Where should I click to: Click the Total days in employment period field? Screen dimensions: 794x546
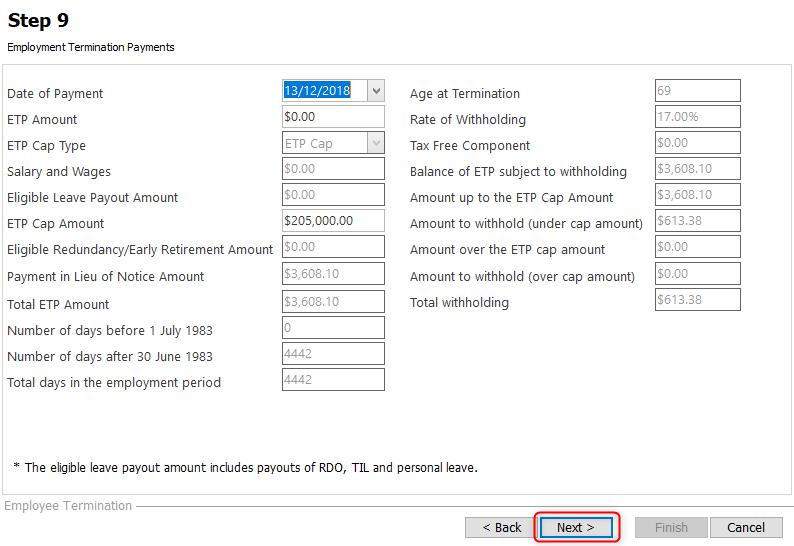[x=333, y=379]
